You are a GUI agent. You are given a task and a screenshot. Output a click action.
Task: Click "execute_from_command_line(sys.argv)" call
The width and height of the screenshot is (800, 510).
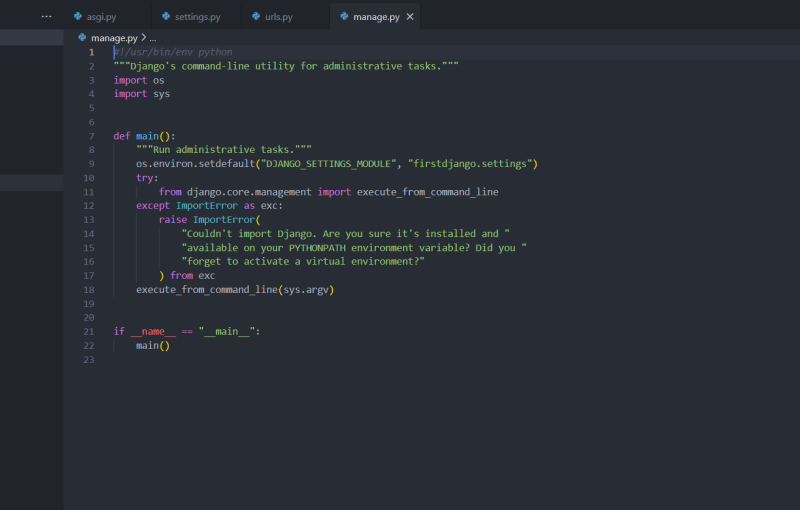[x=235, y=290]
